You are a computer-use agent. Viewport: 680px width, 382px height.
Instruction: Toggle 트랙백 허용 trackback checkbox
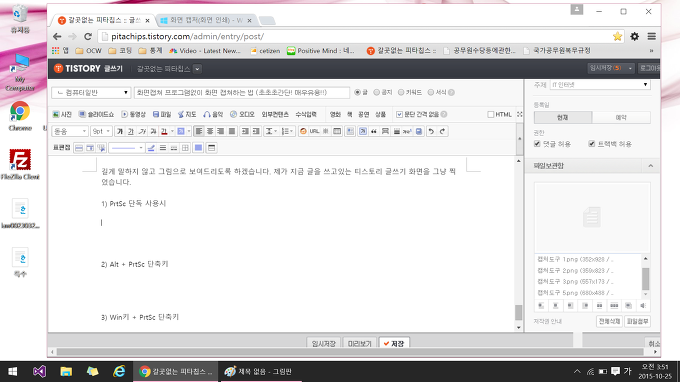tap(592, 144)
